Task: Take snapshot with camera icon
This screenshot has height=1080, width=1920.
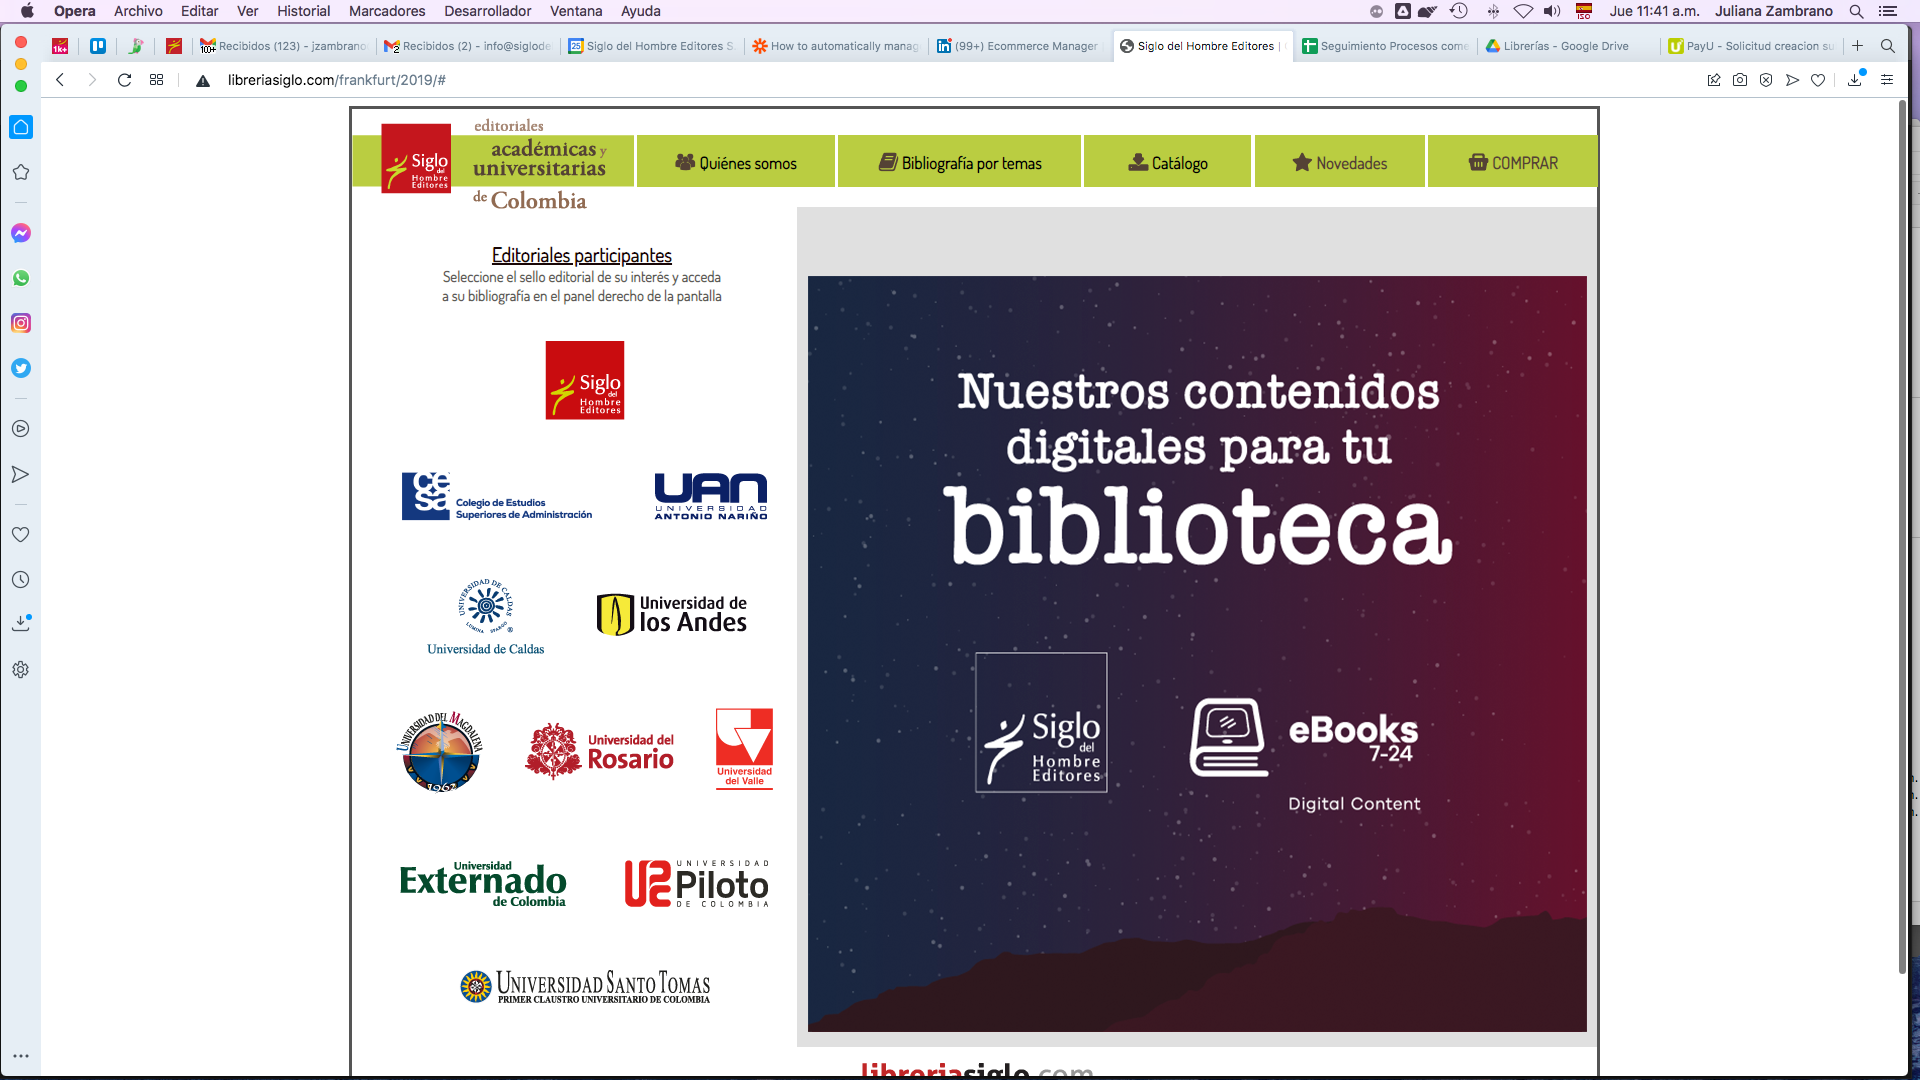Action: tap(1740, 80)
